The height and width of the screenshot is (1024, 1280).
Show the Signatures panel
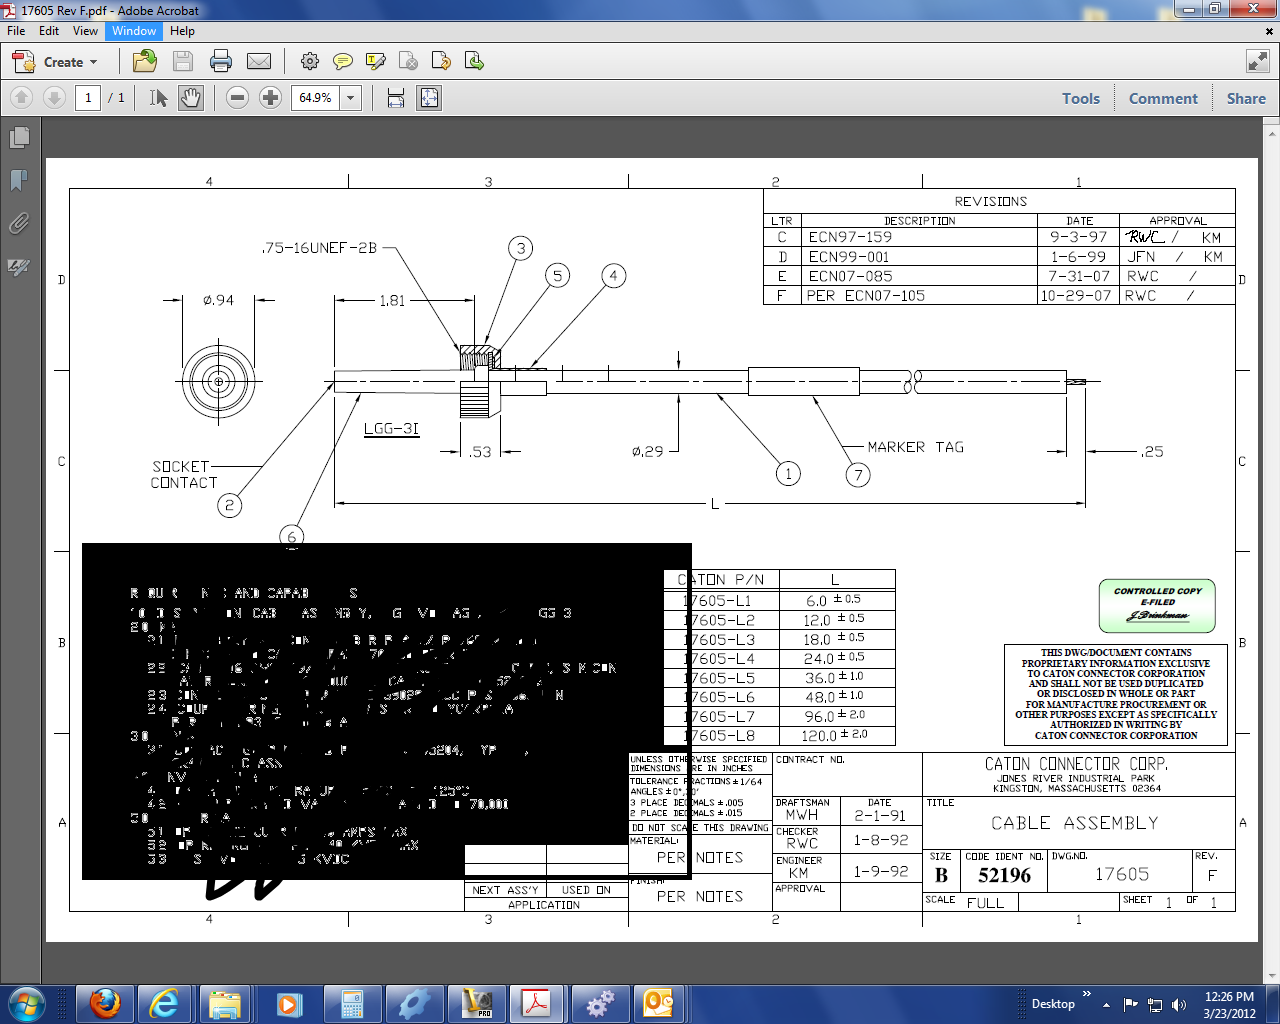(x=19, y=266)
